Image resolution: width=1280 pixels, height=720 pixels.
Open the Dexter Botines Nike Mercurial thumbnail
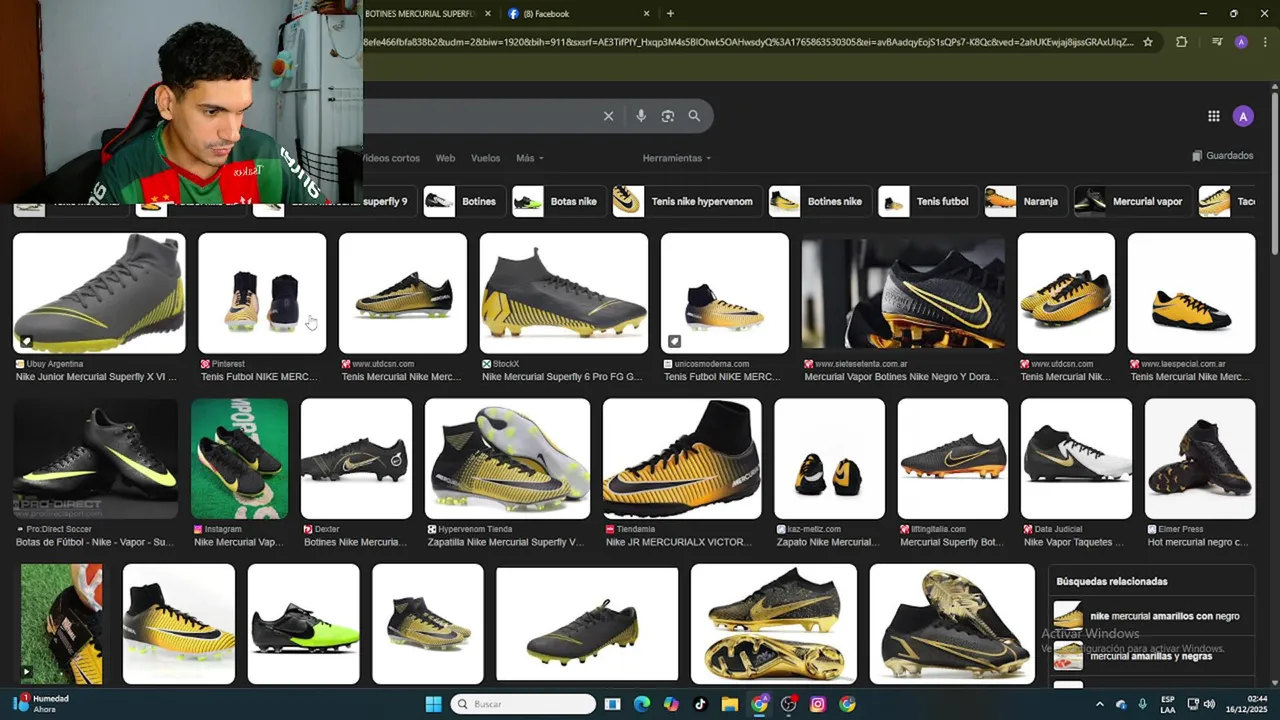coord(356,458)
